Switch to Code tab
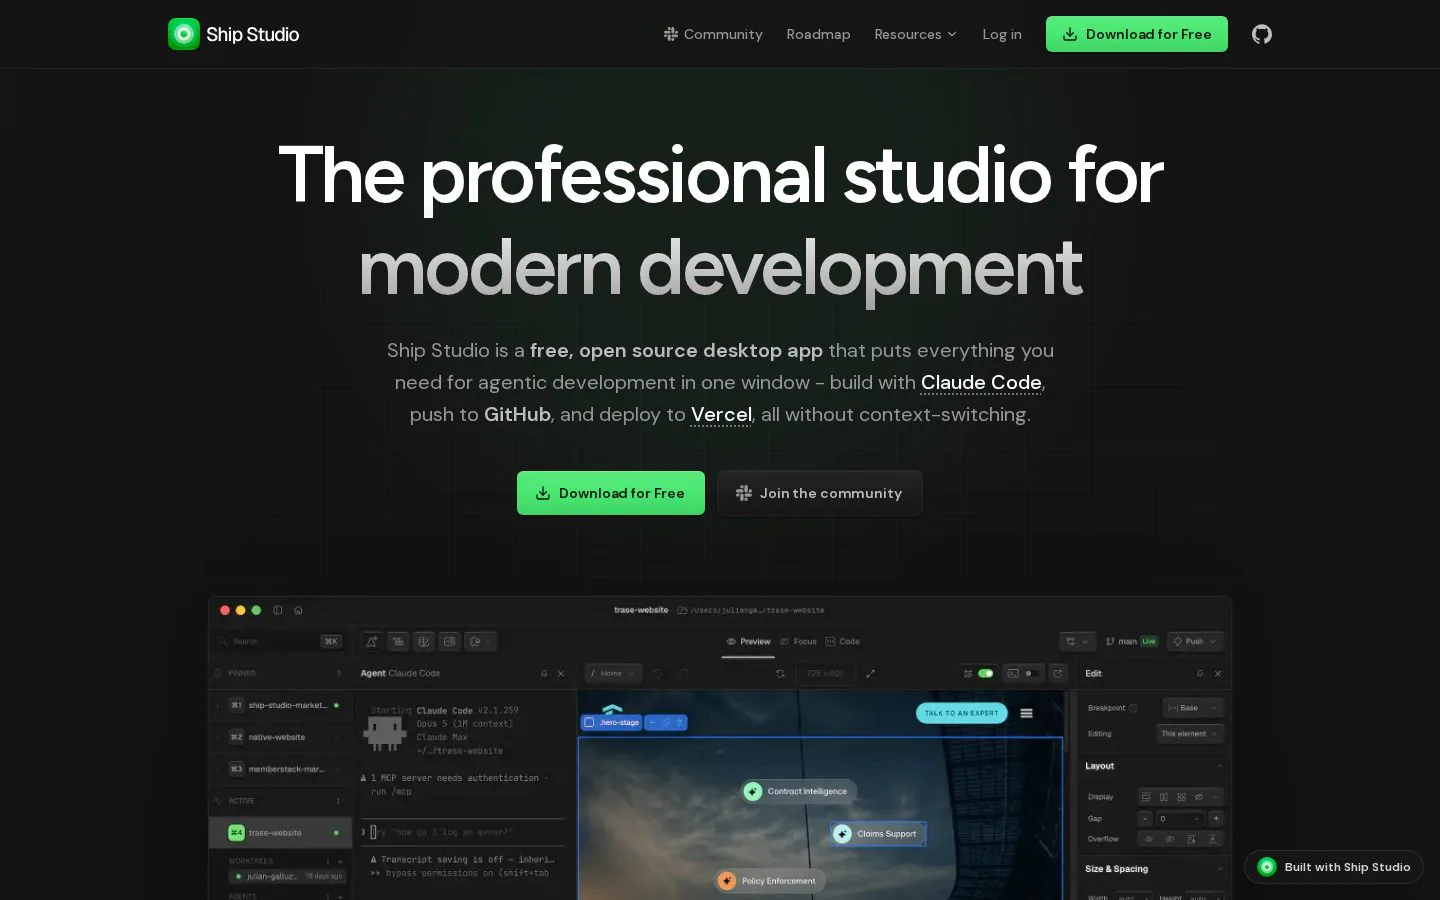This screenshot has width=1440, height=900. [843, 642]
